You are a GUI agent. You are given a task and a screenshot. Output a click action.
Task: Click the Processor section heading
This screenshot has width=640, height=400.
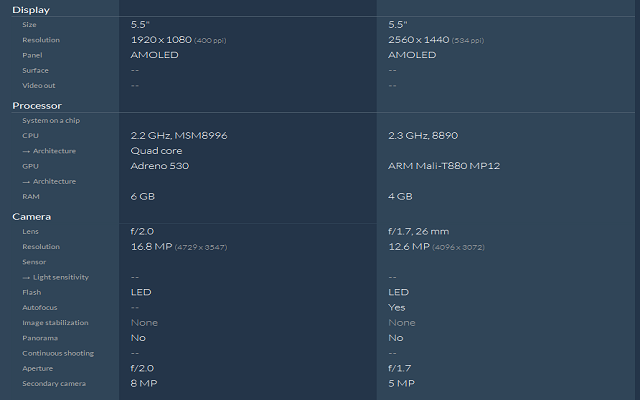click(x=37, y=106)
